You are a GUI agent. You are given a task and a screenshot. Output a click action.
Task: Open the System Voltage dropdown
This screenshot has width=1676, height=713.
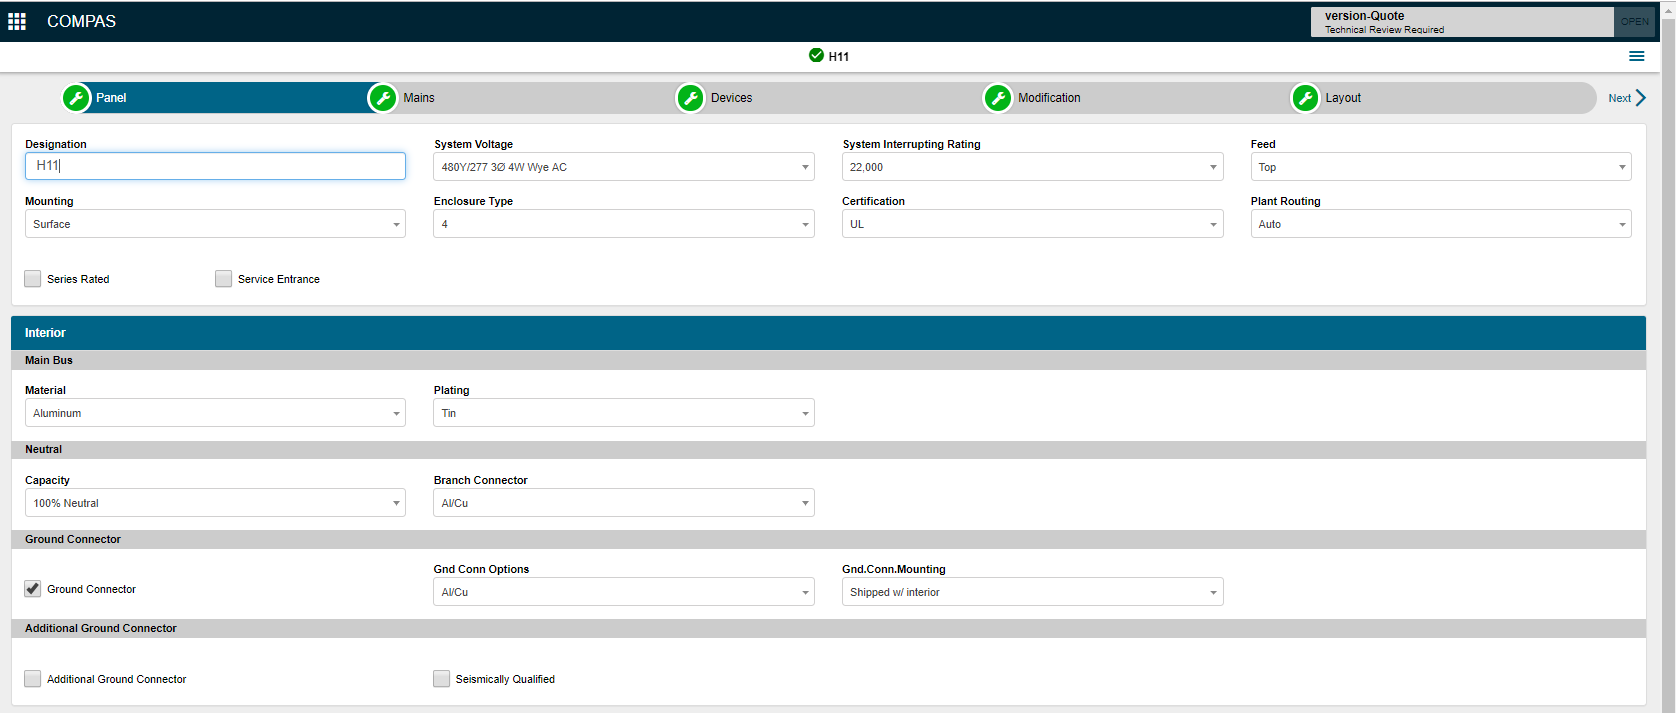tap(623, 167)
